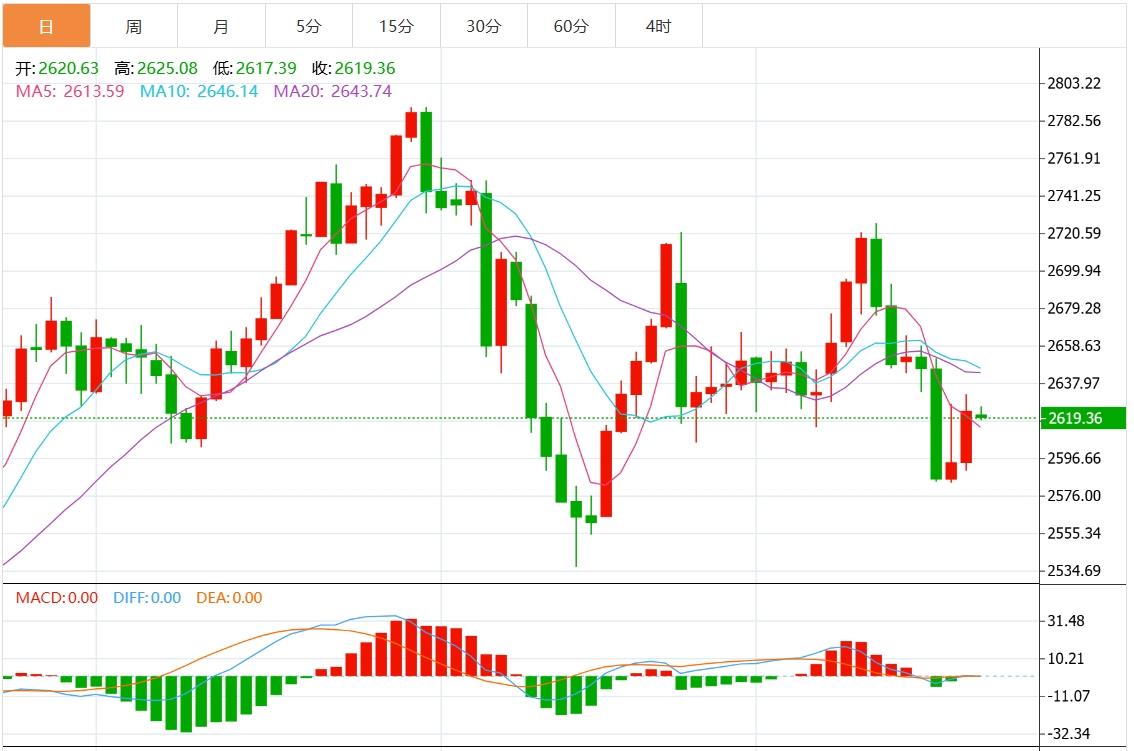Select the DEA indicator label
Image resolution: width=1134 pixels, height=751 pixels.
pyautogui.click(x=229, y=598)
